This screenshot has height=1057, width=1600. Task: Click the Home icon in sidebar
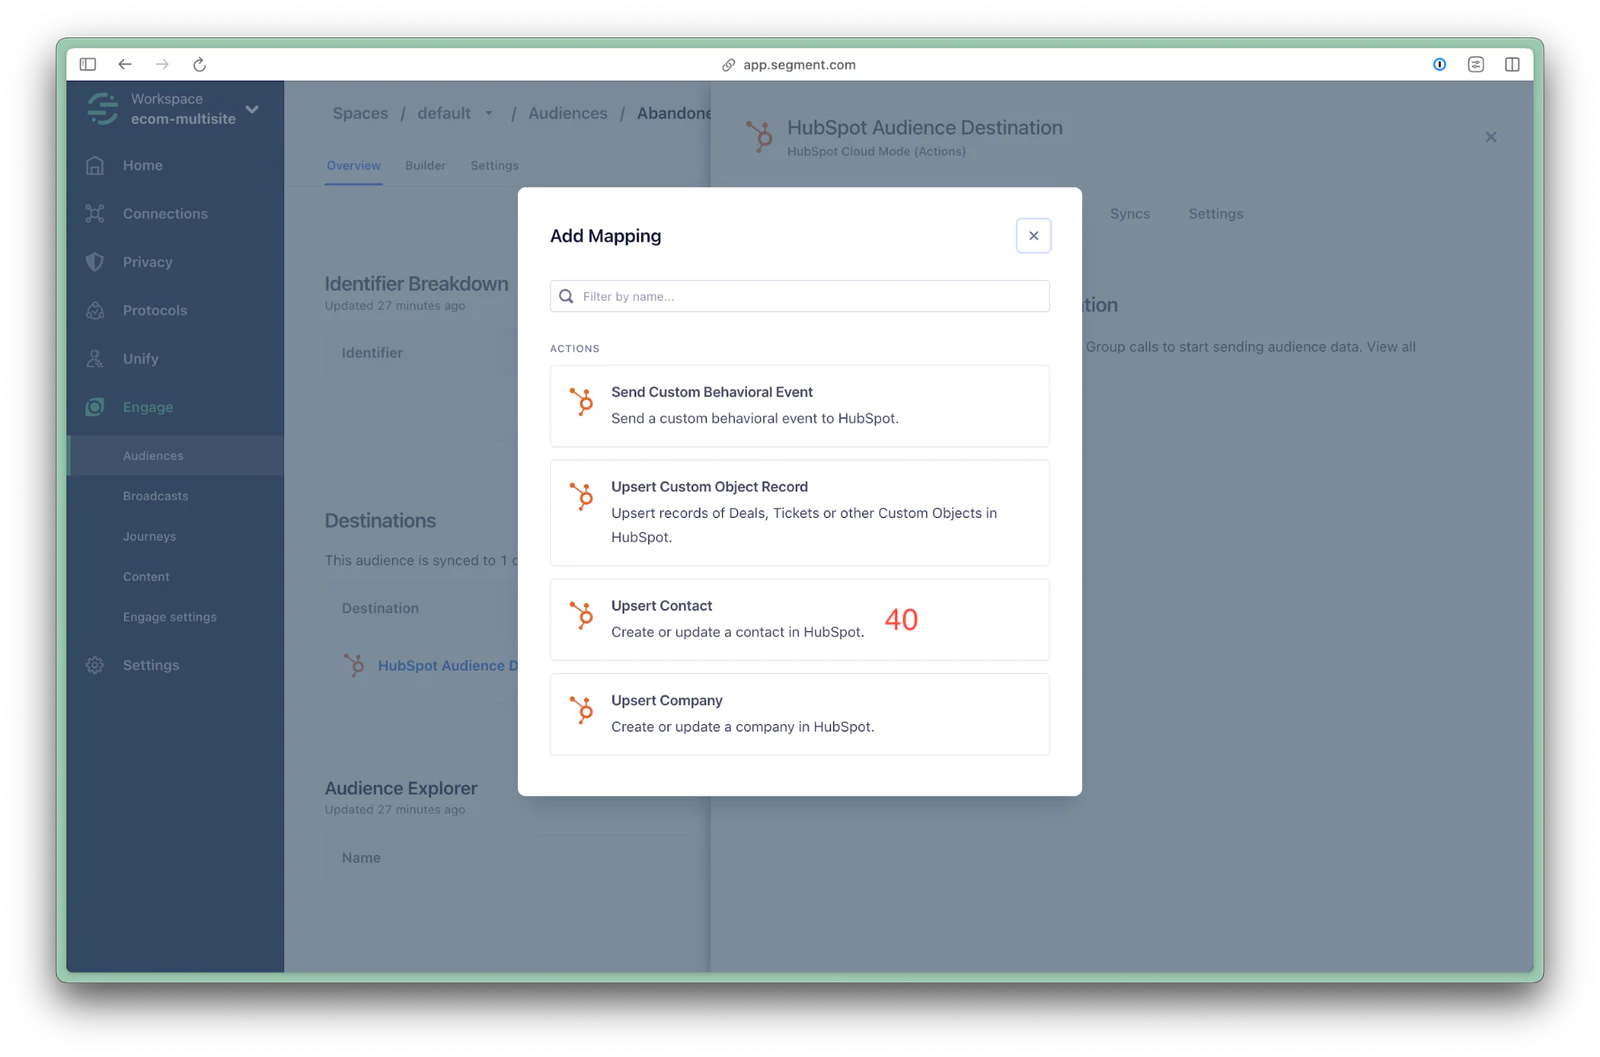pos(95,166)
